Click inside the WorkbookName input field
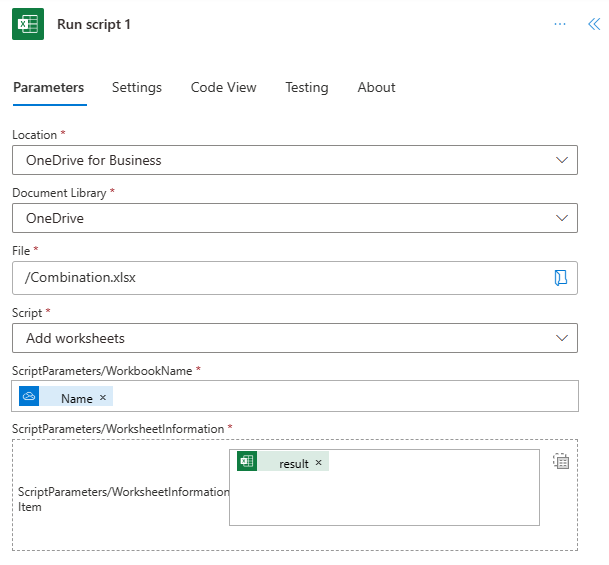This screenshot has height=565, width=609. point(340,397)
